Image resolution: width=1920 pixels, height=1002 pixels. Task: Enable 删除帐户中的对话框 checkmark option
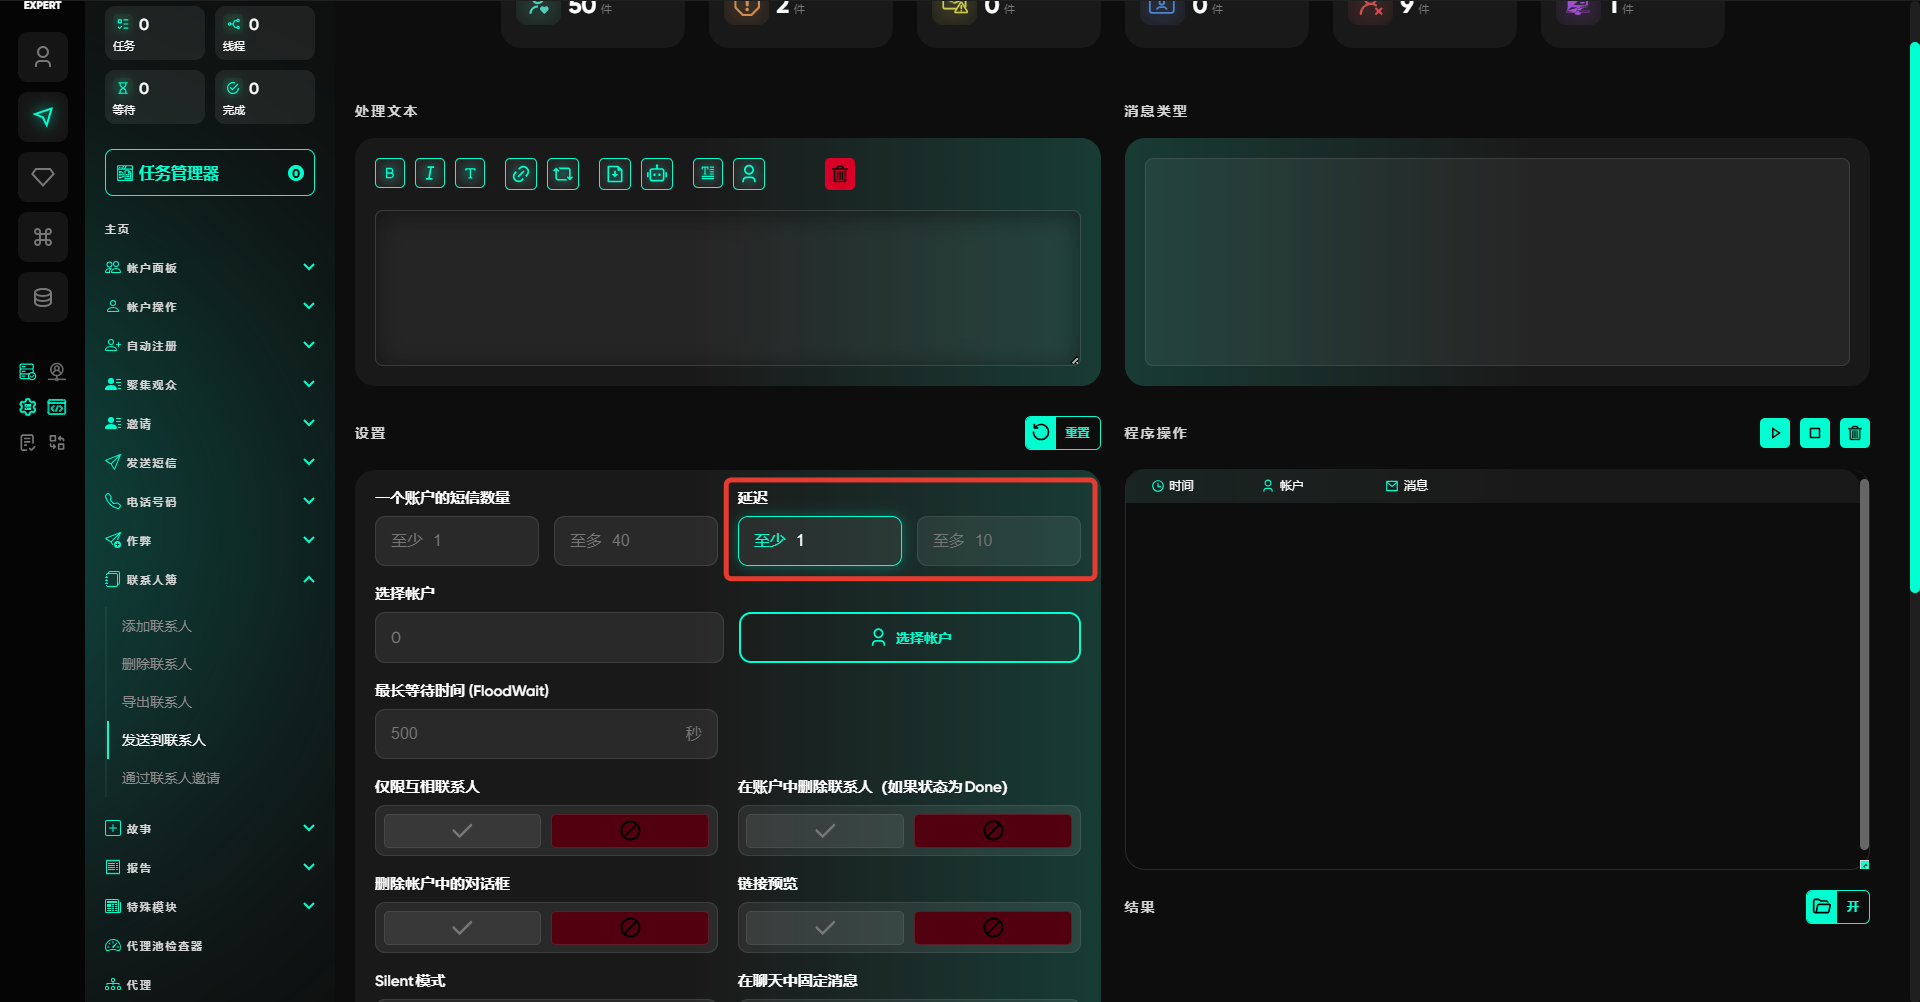pyautogui.click(x=462, y=928)
